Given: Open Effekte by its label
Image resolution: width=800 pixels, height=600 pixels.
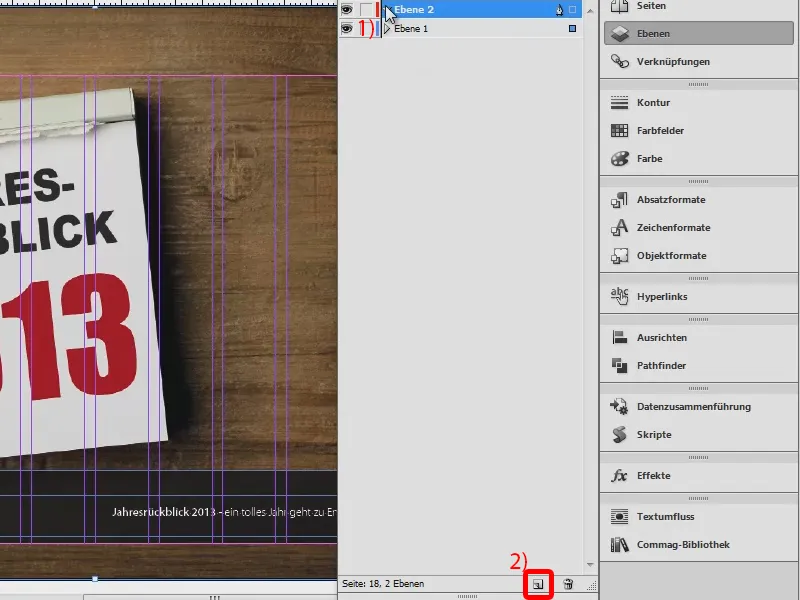Looking at the screenshot, I should [x=654, y=476].
